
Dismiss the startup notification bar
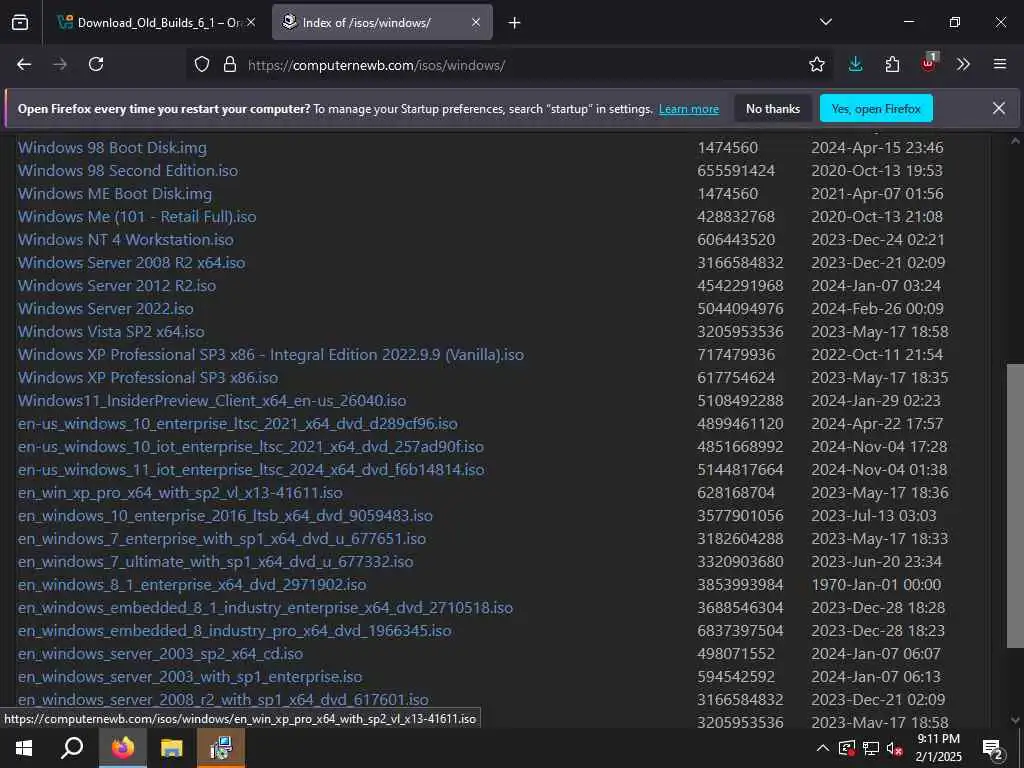tap(999, 108)
